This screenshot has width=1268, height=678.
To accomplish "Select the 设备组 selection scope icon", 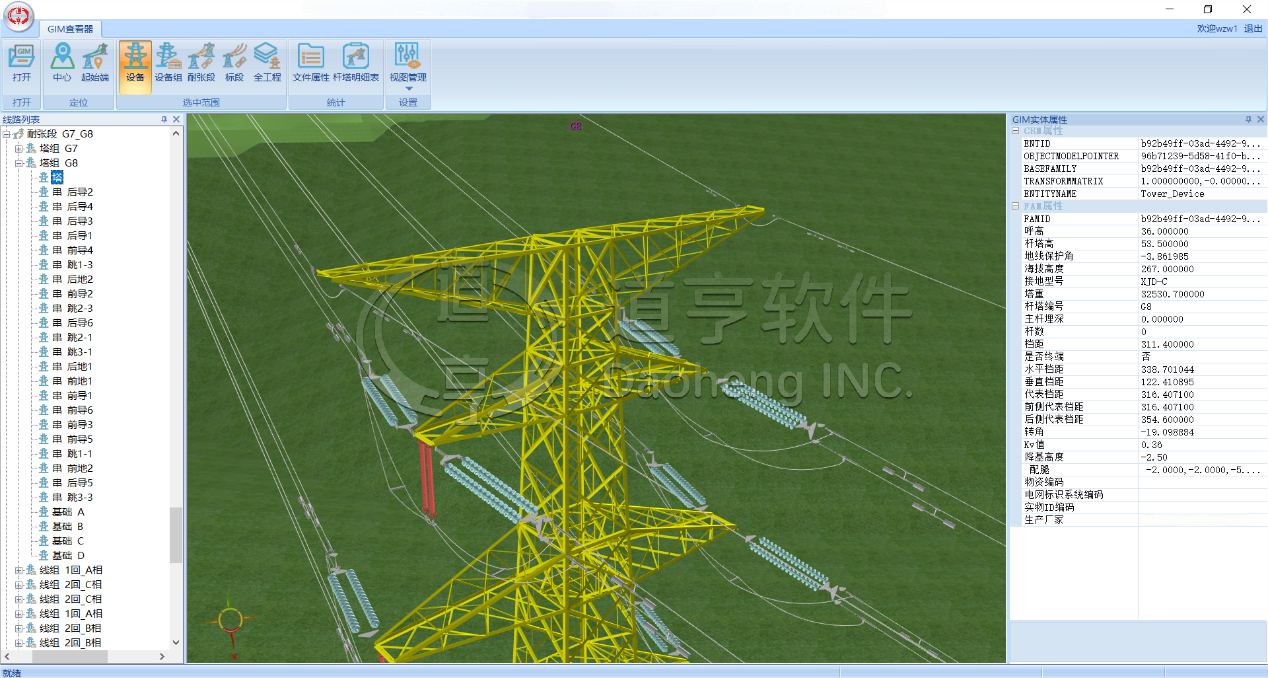I will (168, 62).
